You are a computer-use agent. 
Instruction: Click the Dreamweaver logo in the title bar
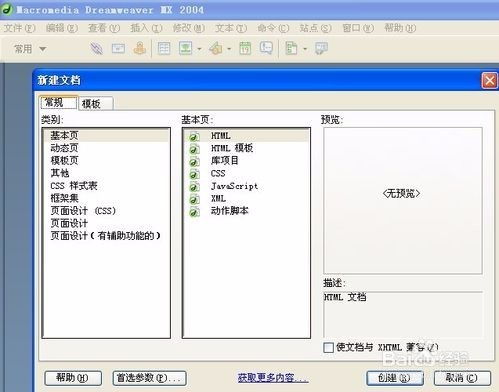pyautogui.click(x=7, y=9)
